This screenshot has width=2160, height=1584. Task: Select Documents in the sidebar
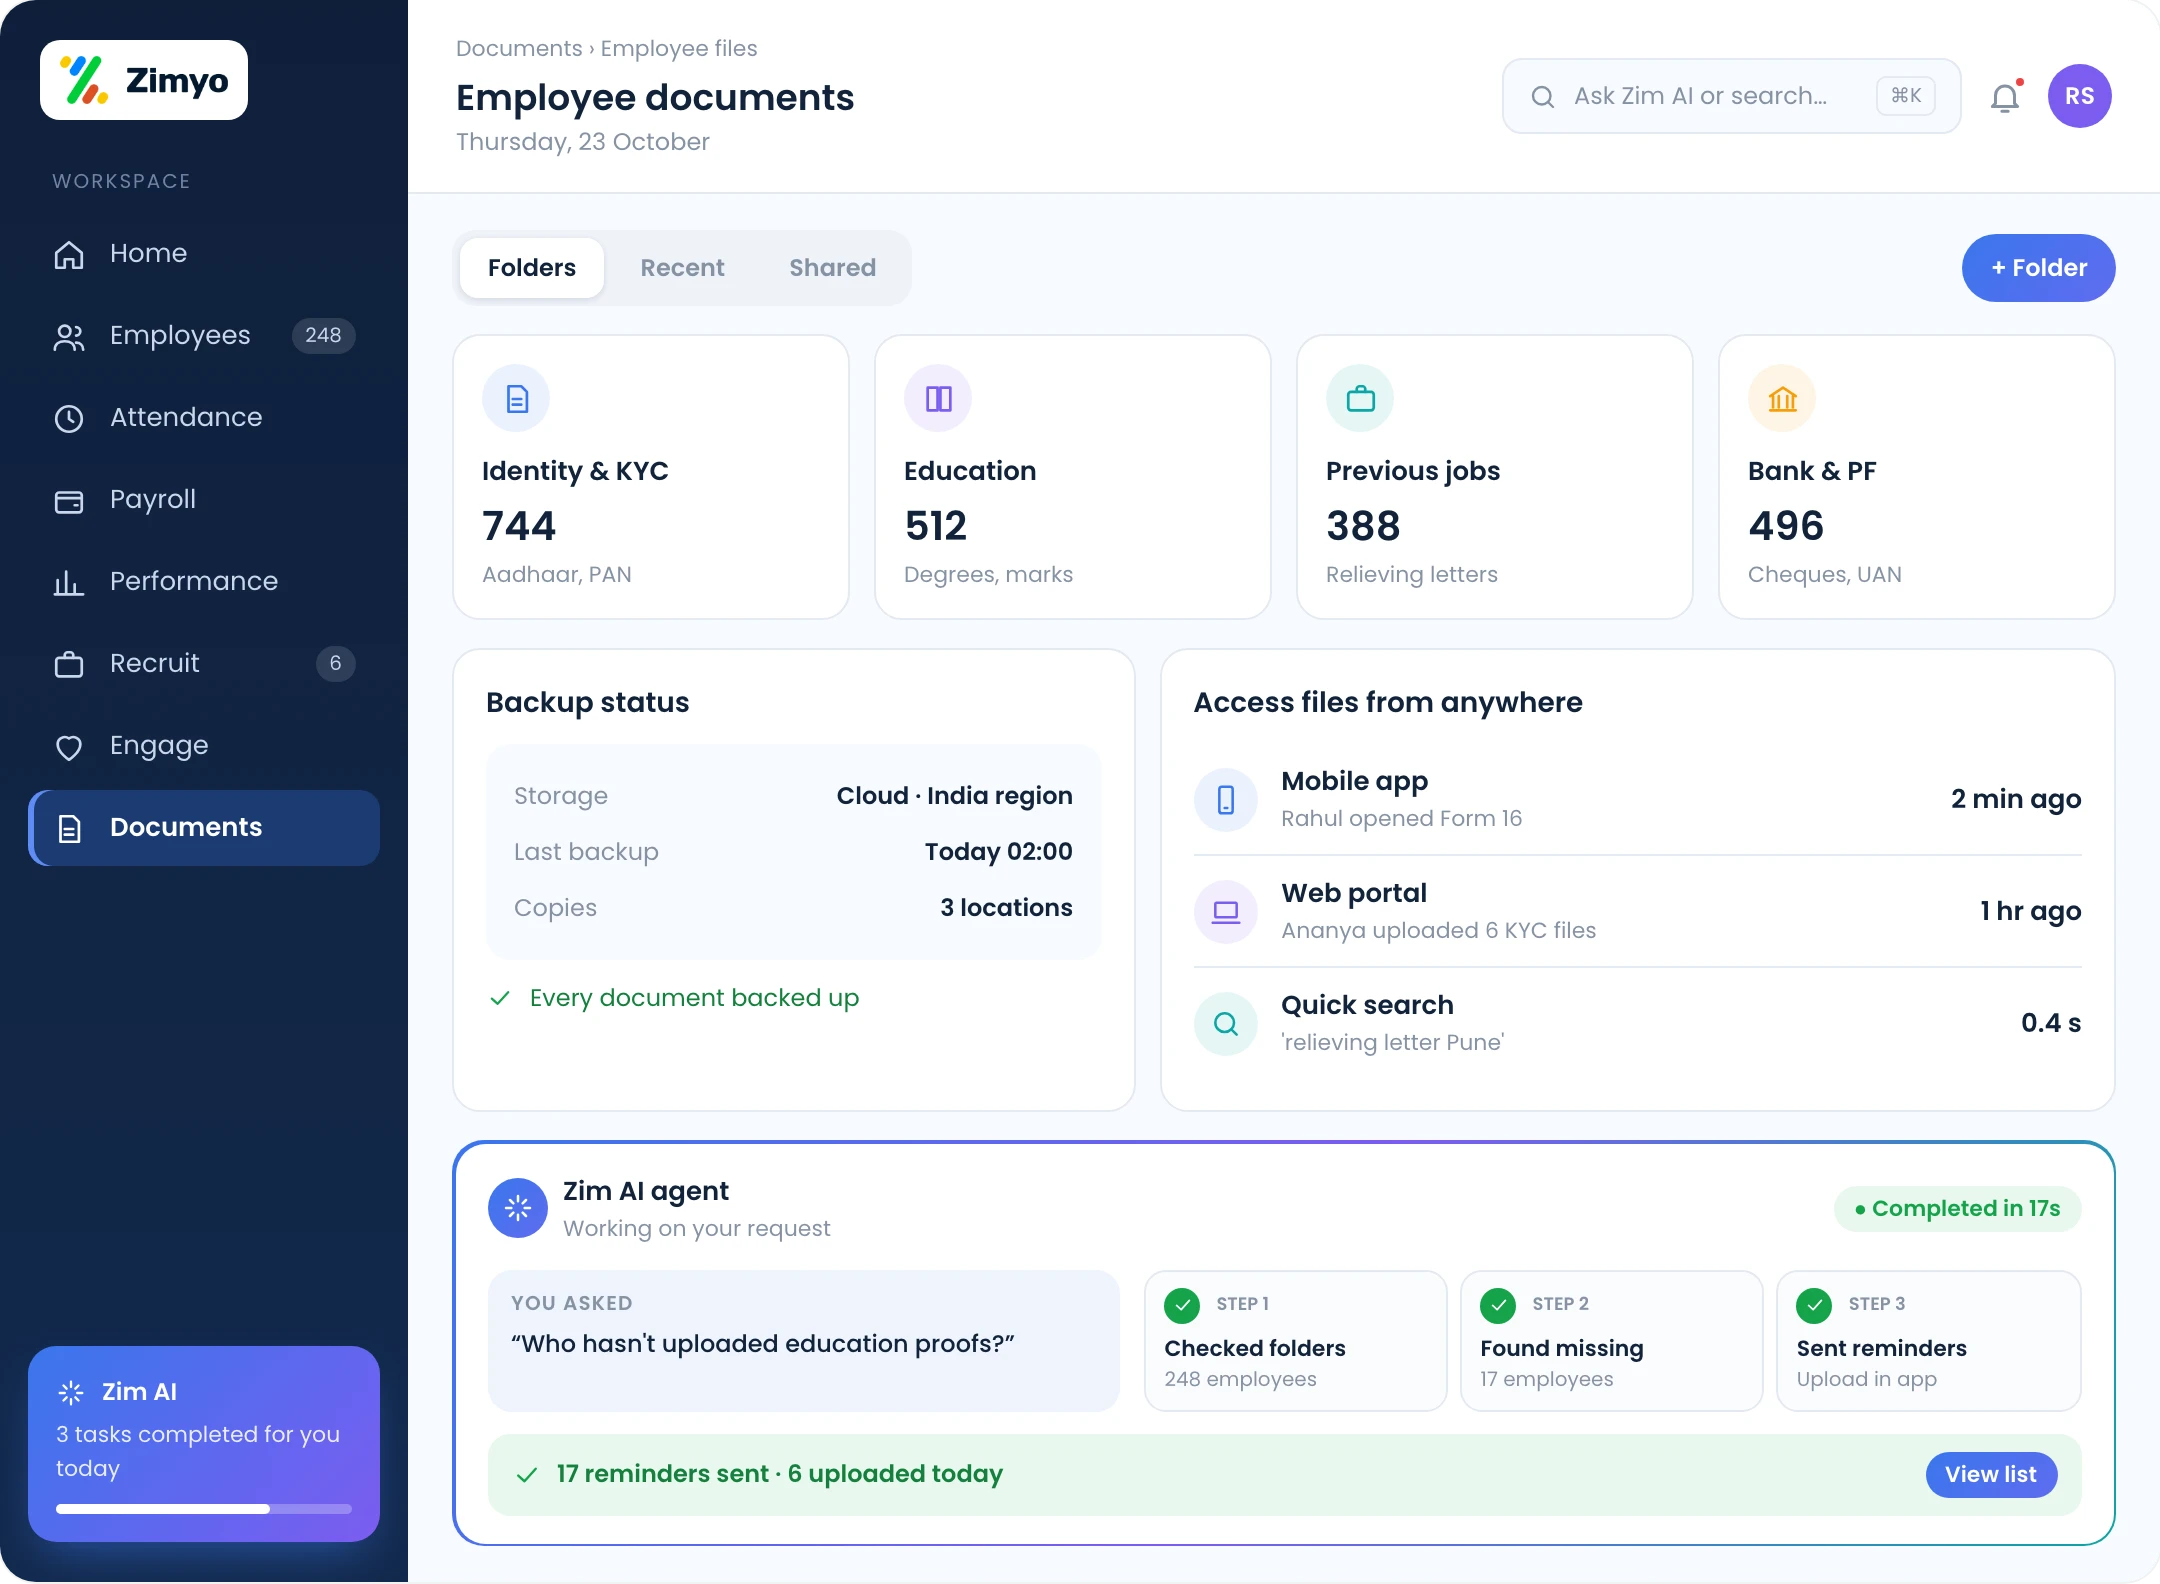pyautogui.click(x=204, y=827)
